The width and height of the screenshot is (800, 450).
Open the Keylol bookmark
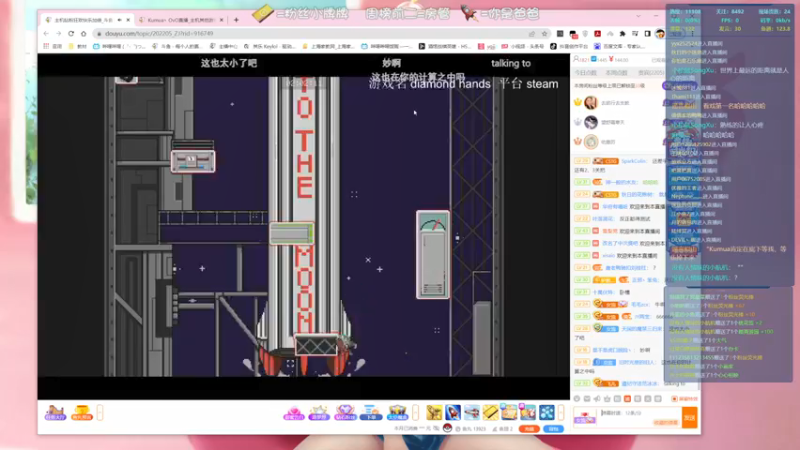(270, 46)
